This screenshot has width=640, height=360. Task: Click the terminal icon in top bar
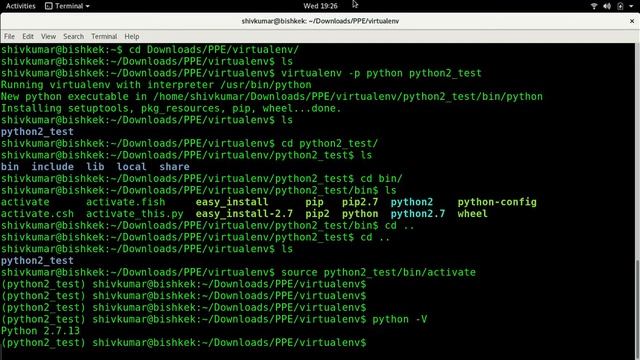[x=49, y=6]
